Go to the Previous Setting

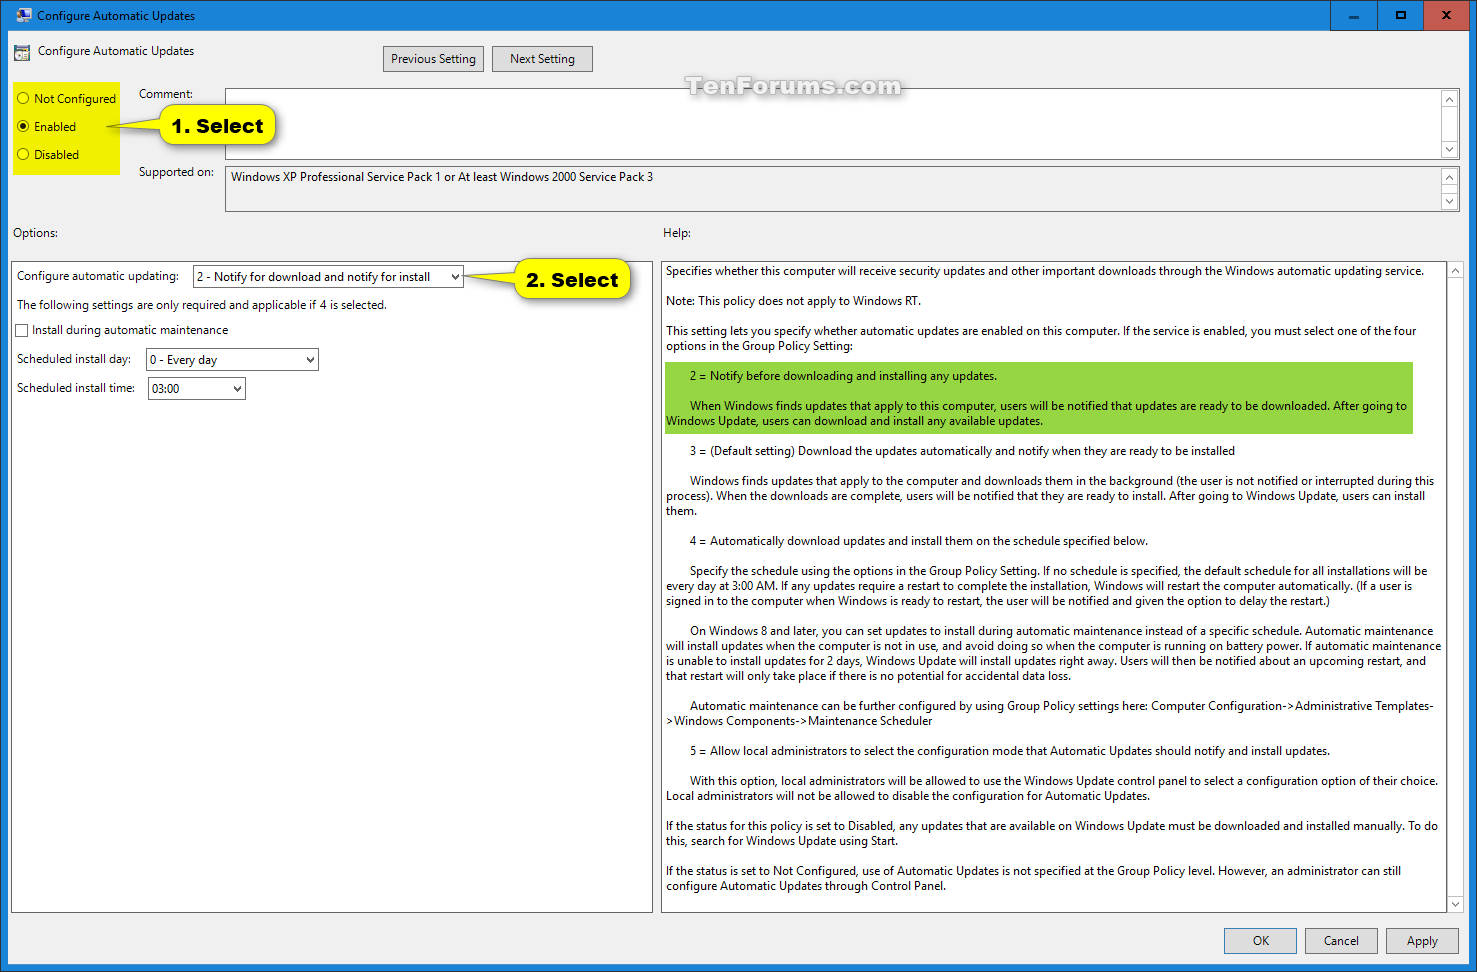click(433, 59)
